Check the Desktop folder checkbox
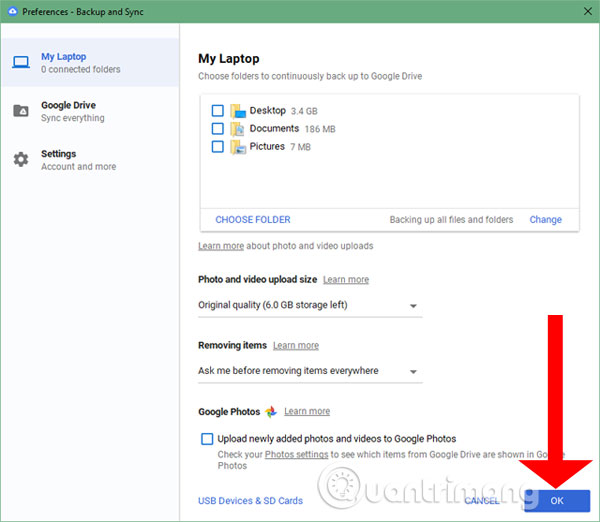 pyautogui.click(x=218, y=111)
